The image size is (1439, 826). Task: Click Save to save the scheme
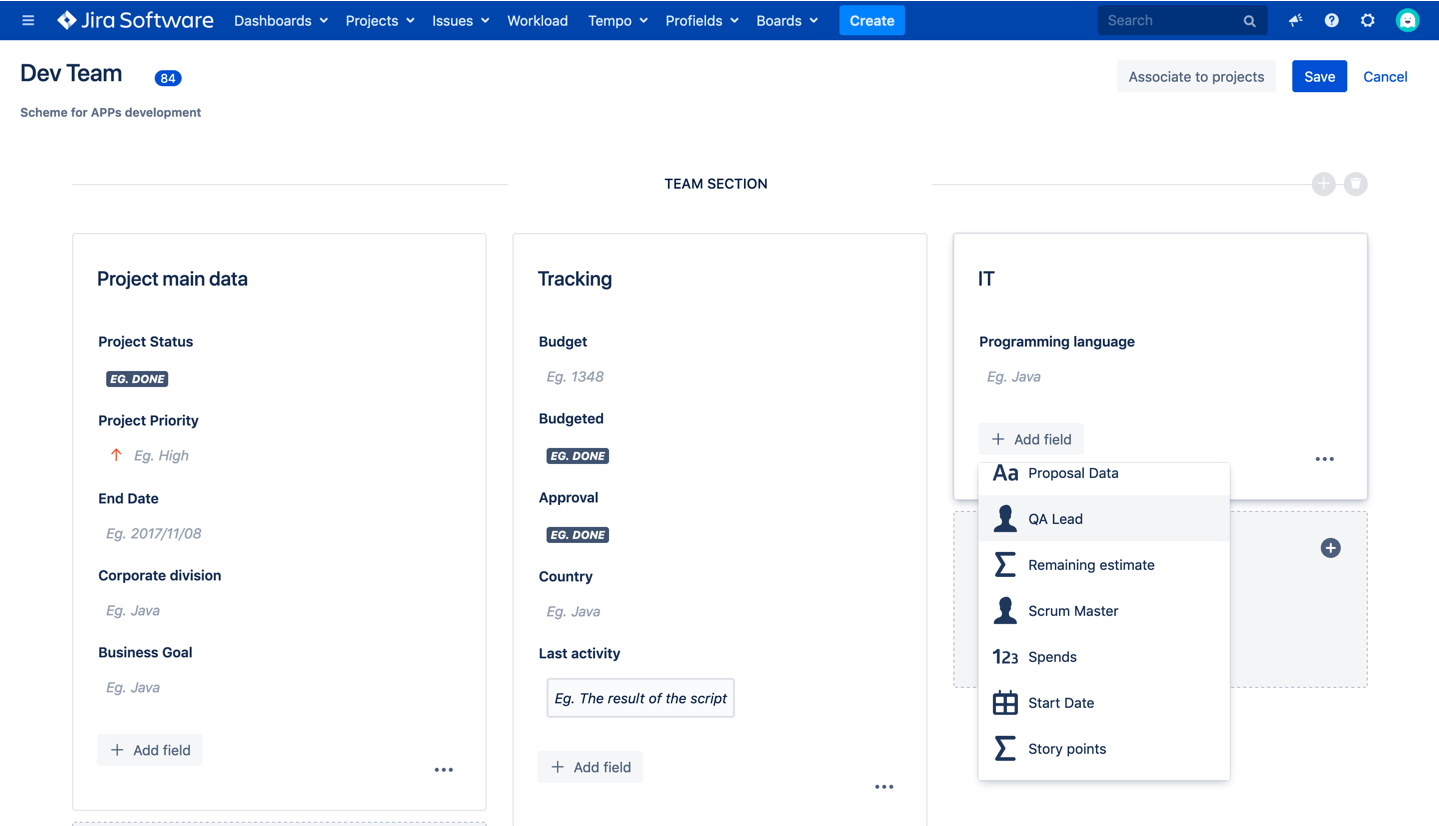(x=1318, y=76)
